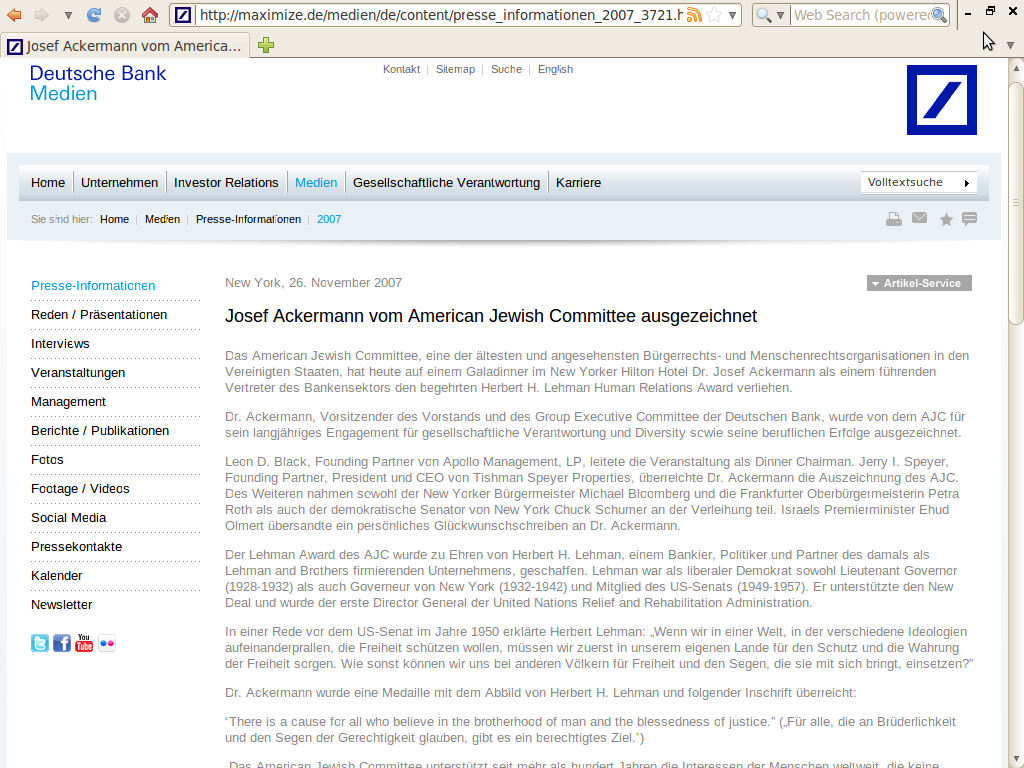Open Home in main navigation
This screenshot has height=768, width=1024.
pyautogui.click(x=48, y=183)
